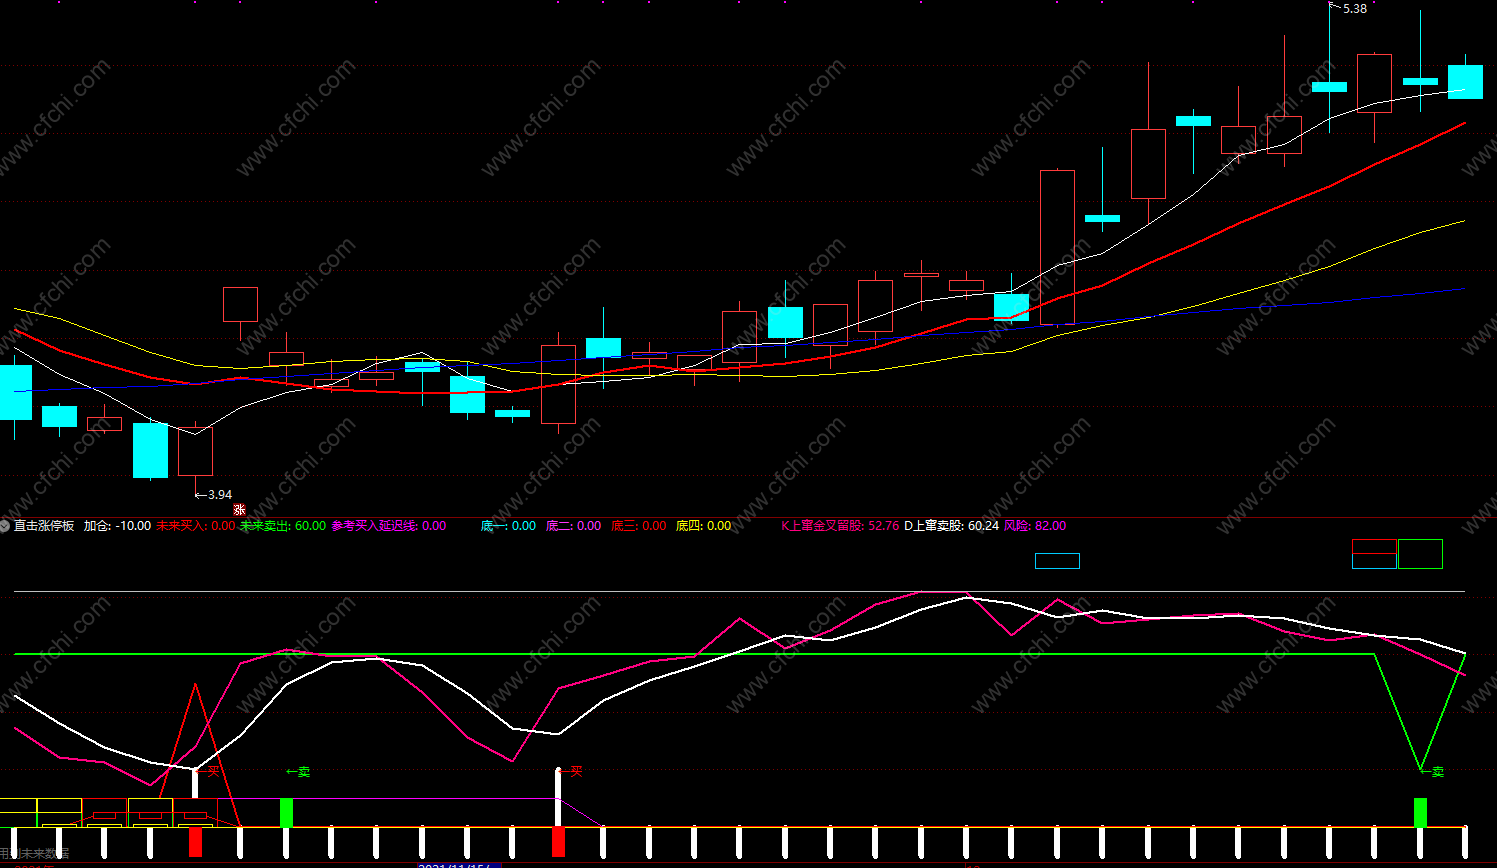
Task: Collapse the 直击涨停板 indicator panel chevron
Action: click(5, 526)
